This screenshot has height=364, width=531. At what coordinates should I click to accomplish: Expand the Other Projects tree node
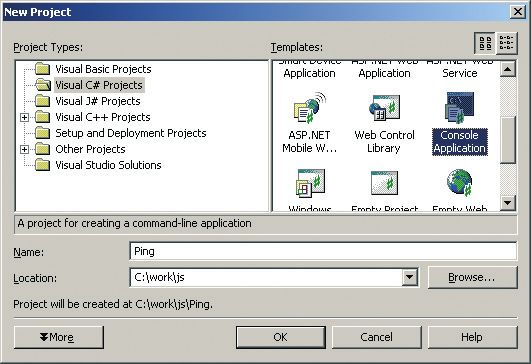point(24,149)
